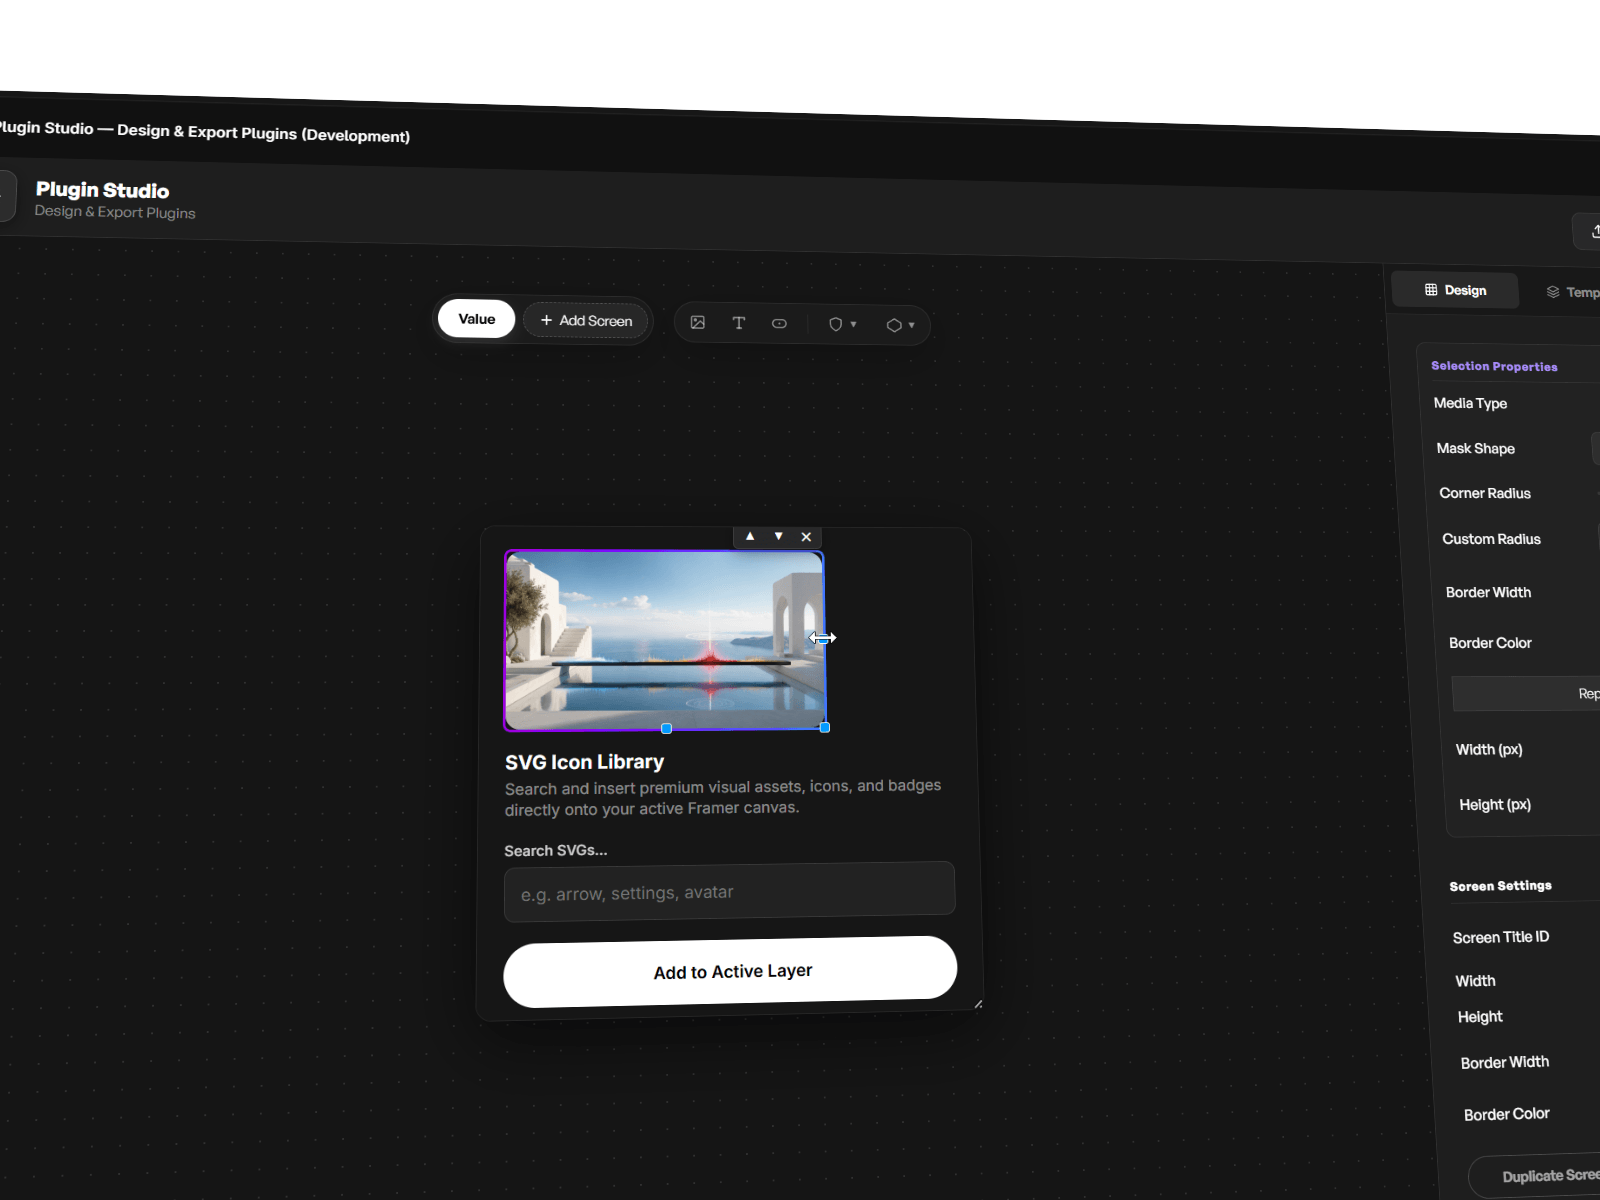The height and width of the screenshot is (1200, 1600).
Task: Open the hexagon shape dropdown
Action: [x=900, y=325]
